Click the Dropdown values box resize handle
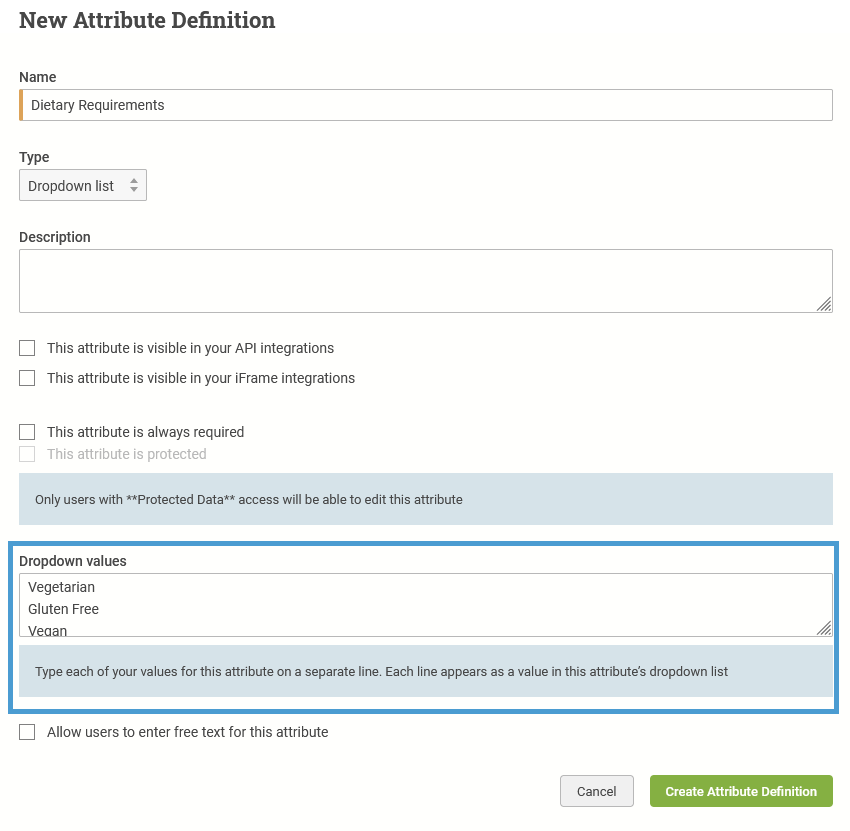Viewport: 850px width, 831px height. click(824, 628)
